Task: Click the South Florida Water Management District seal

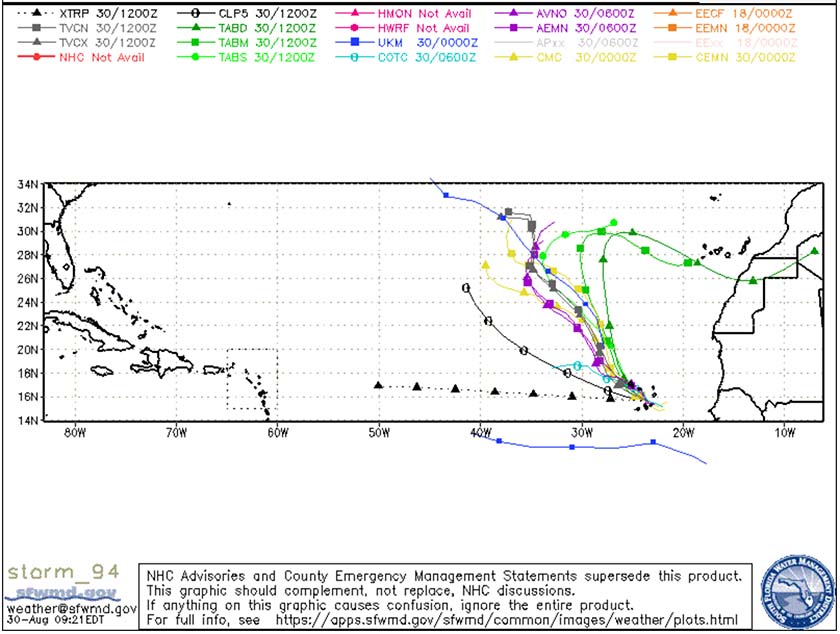Action: (796, 592)
